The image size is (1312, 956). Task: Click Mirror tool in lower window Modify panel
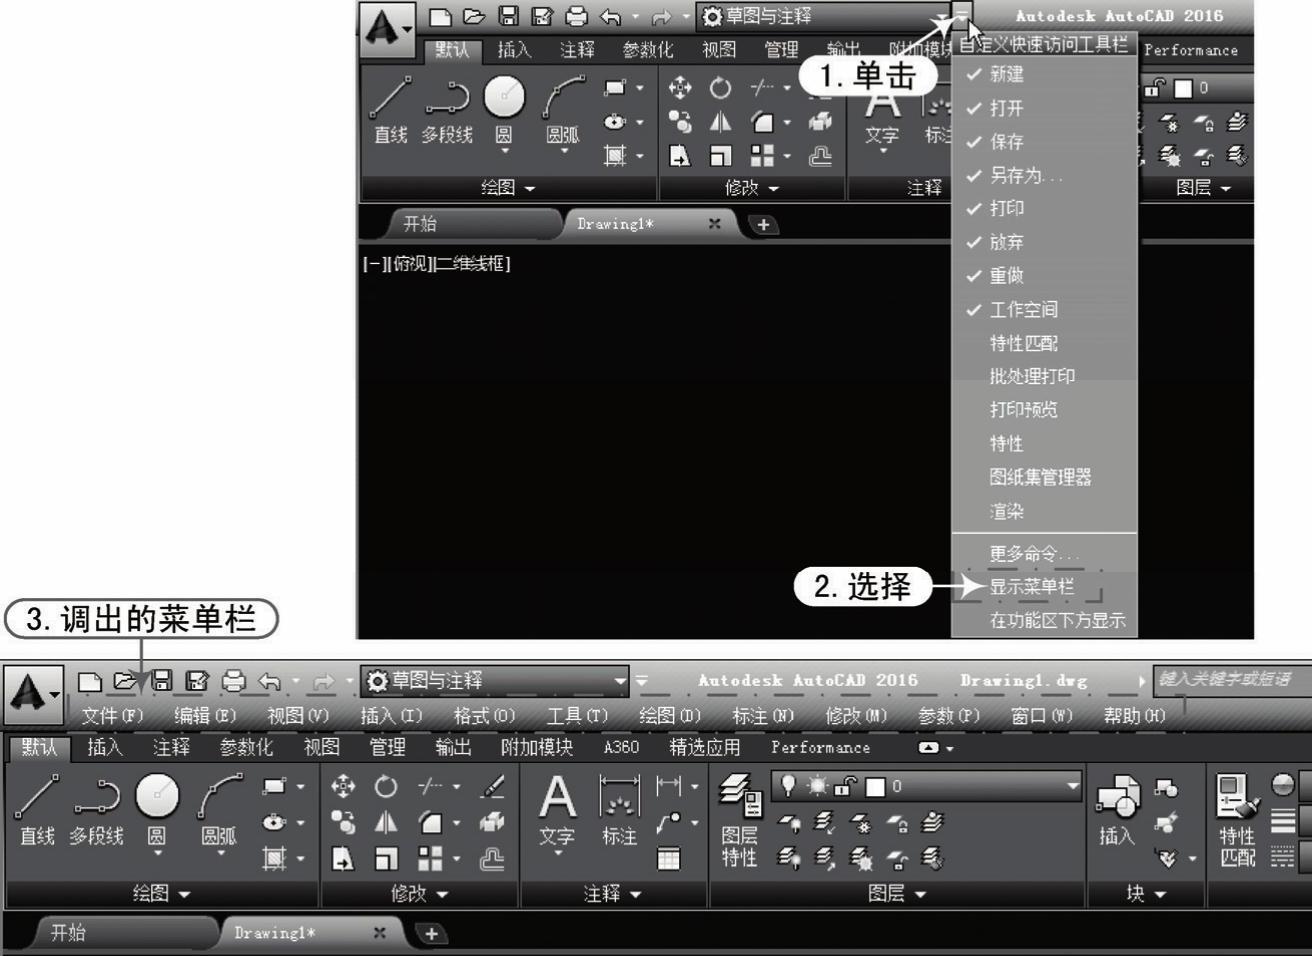(x=386, y=822)
